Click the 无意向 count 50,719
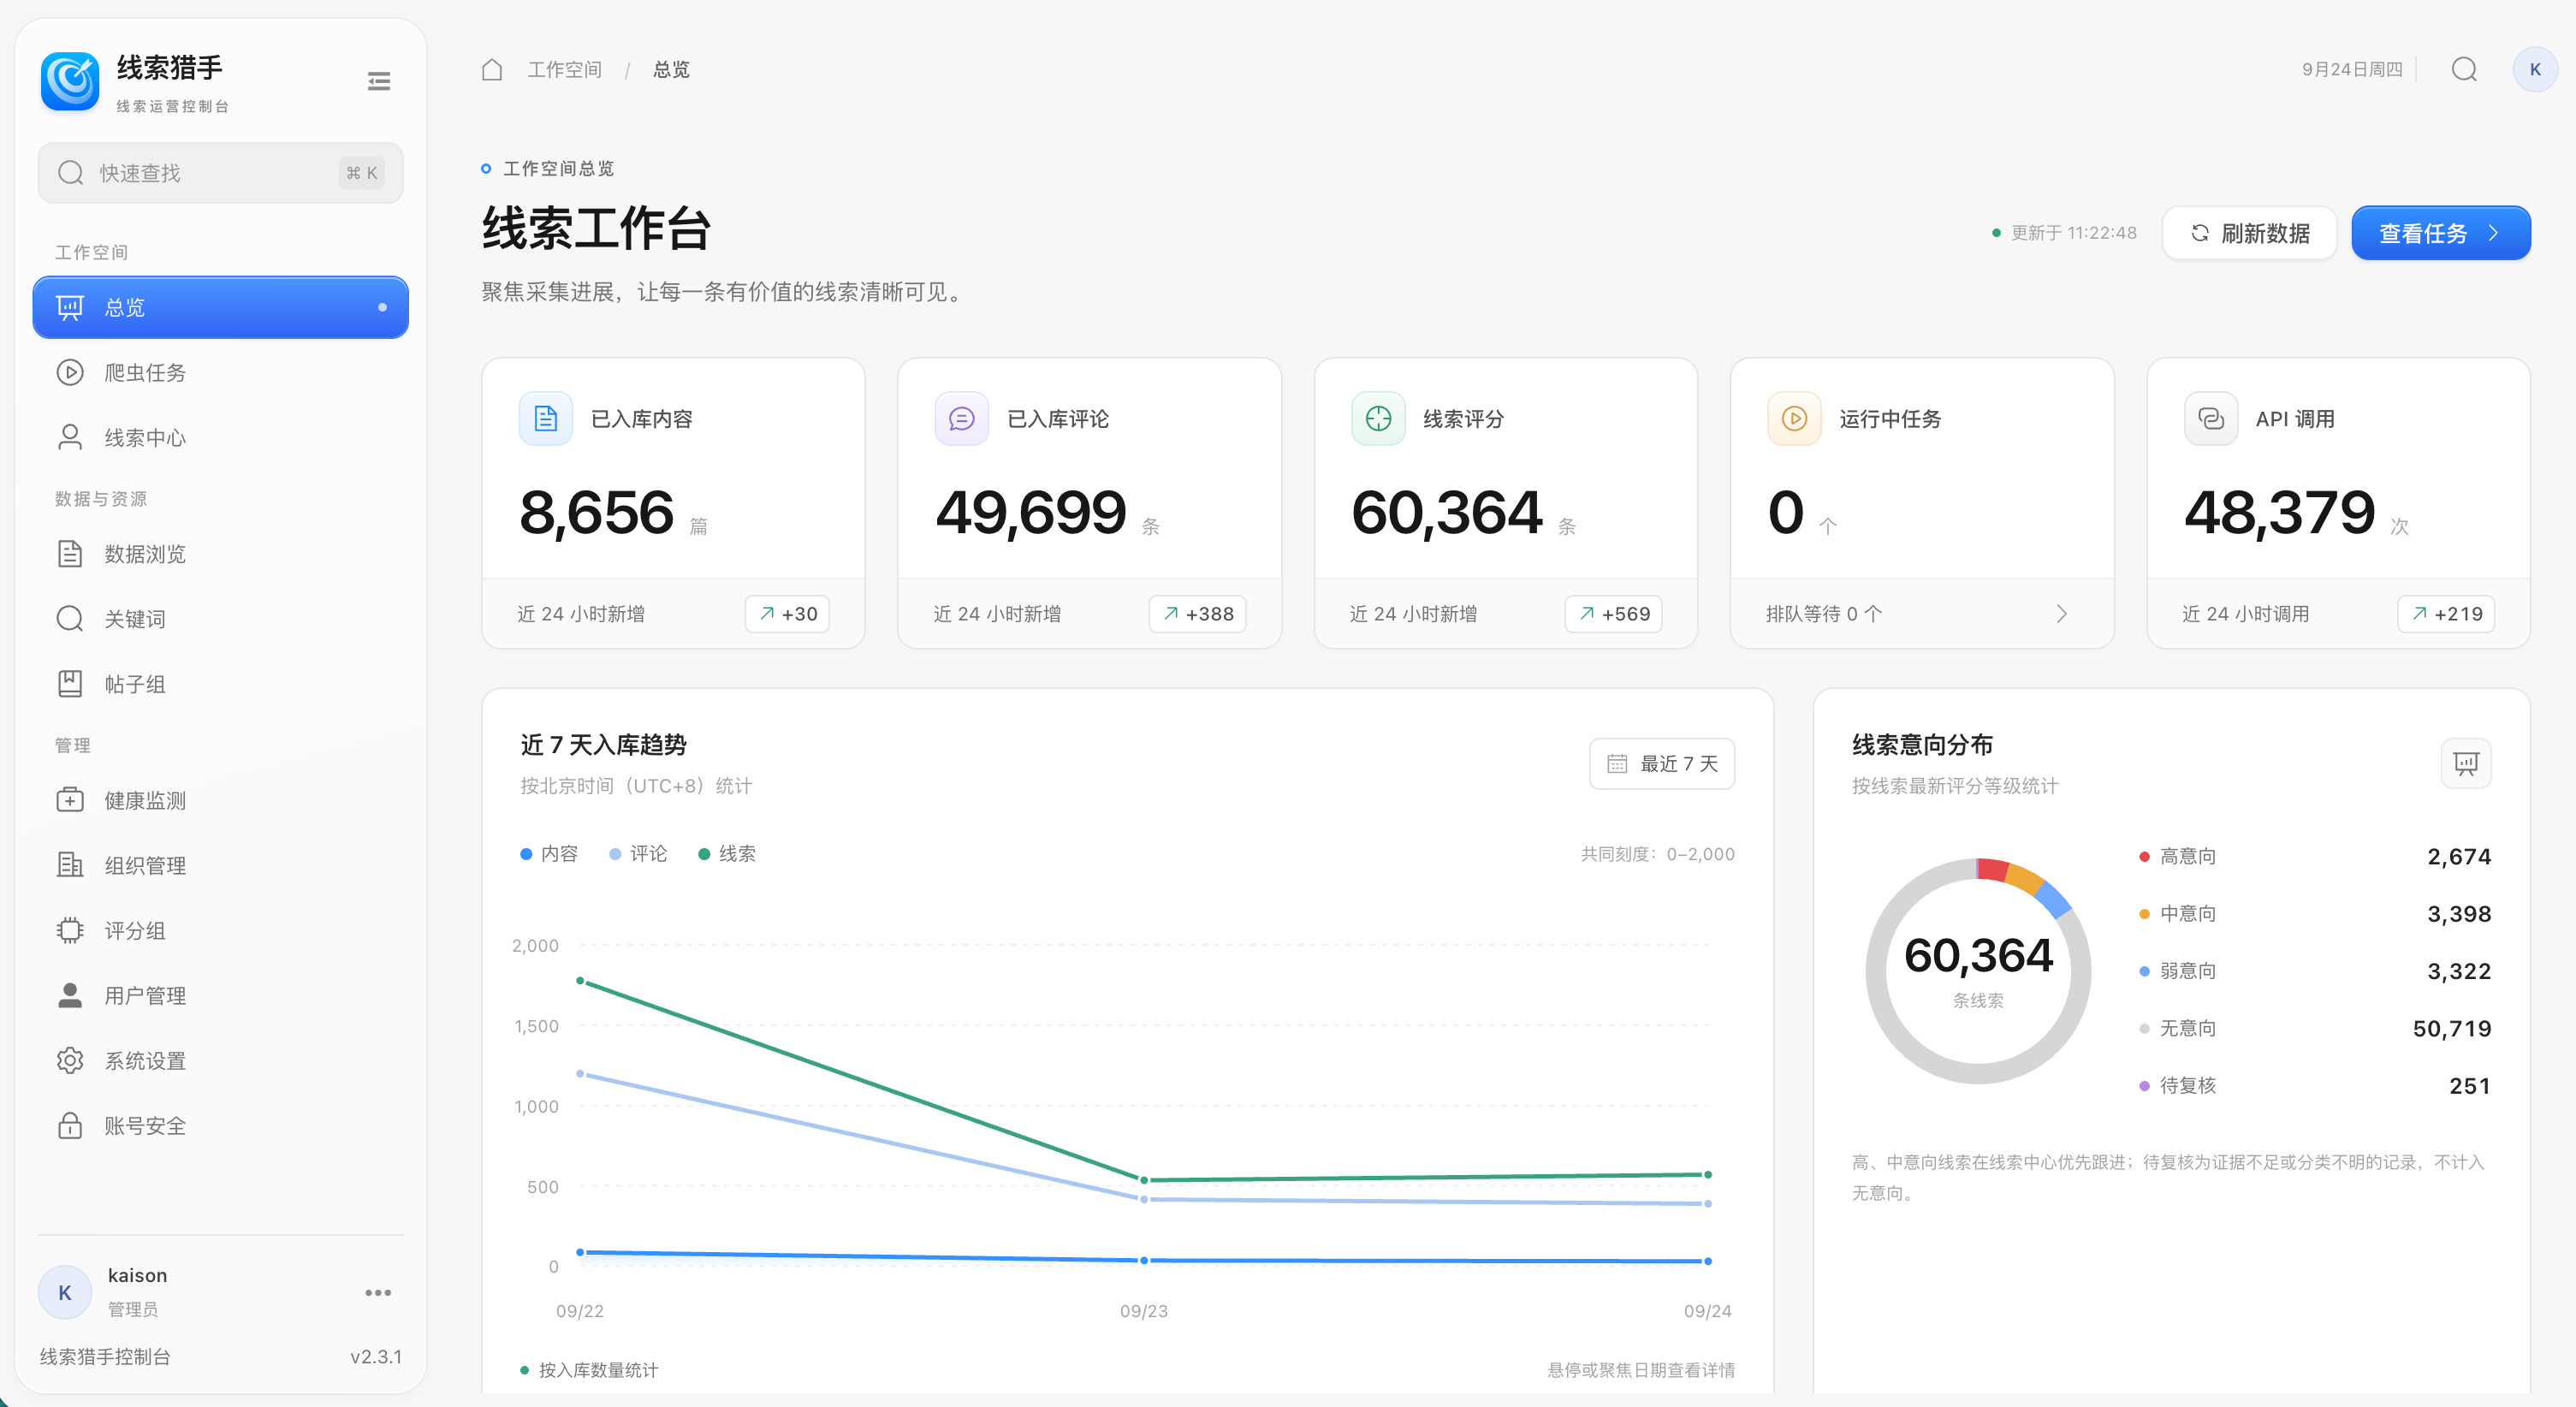 coord(2451,1029)
